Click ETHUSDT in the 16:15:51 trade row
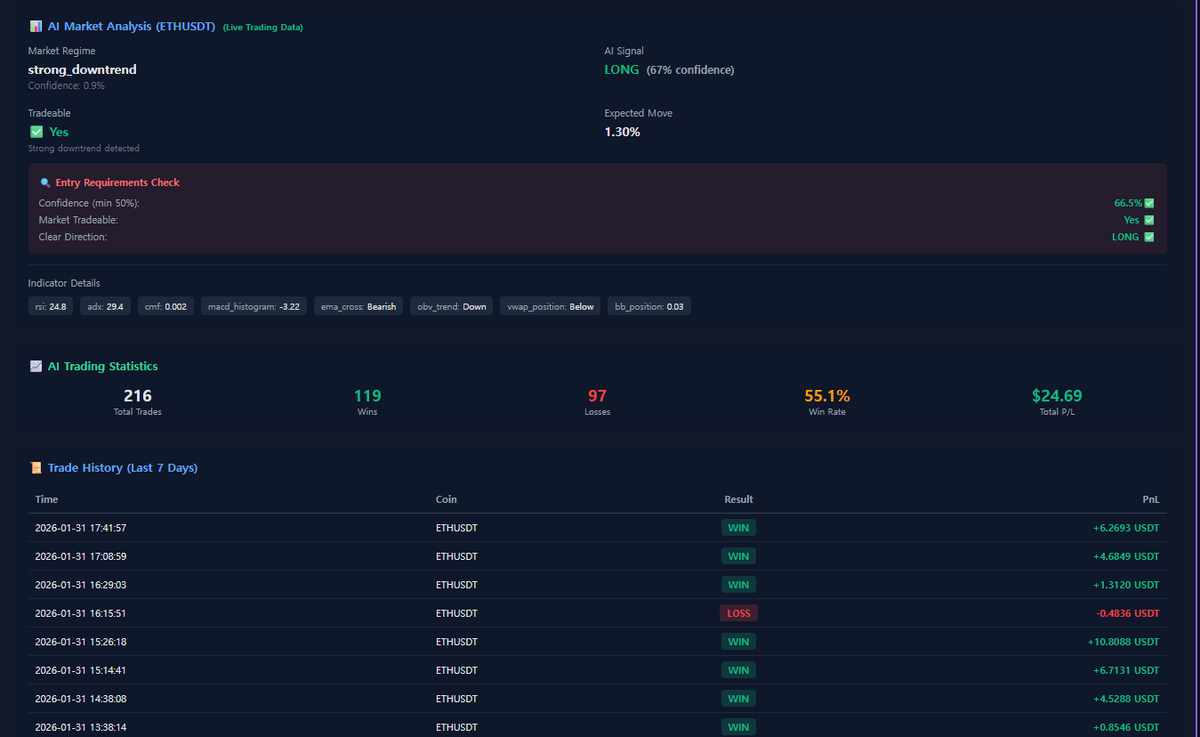This screenshot has width=1200, height=737. 456,613
